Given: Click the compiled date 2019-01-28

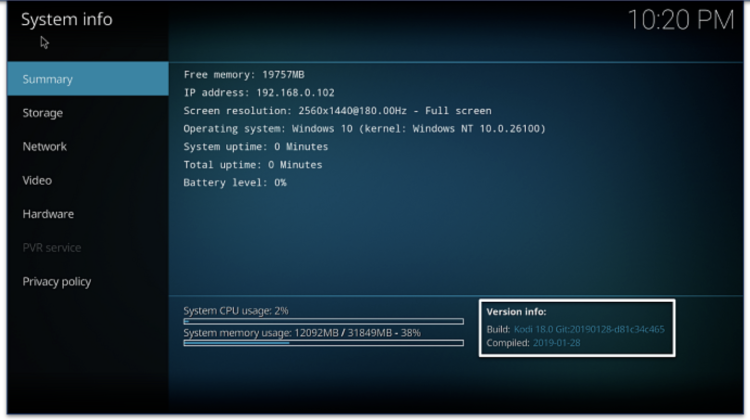Looking at the screenshot, I should (556, 343).
